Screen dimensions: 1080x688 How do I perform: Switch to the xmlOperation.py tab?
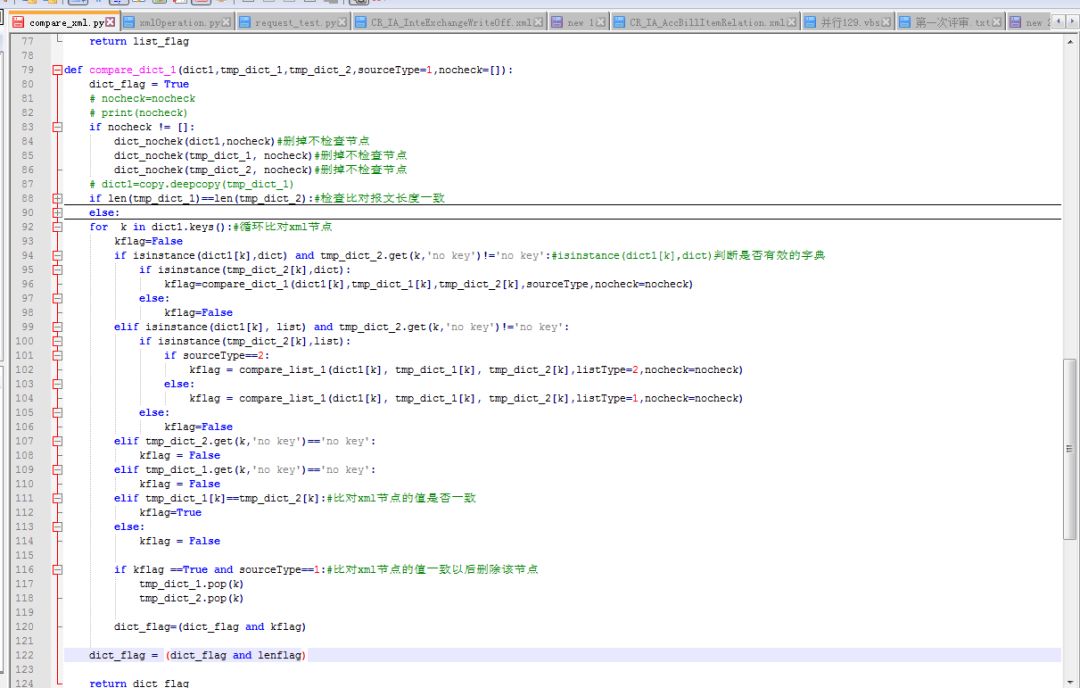(178, 22)
